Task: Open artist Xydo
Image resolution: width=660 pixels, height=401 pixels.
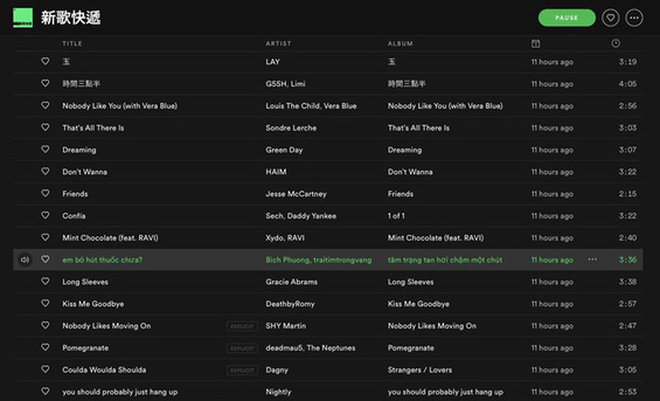Action: (274, 238)
